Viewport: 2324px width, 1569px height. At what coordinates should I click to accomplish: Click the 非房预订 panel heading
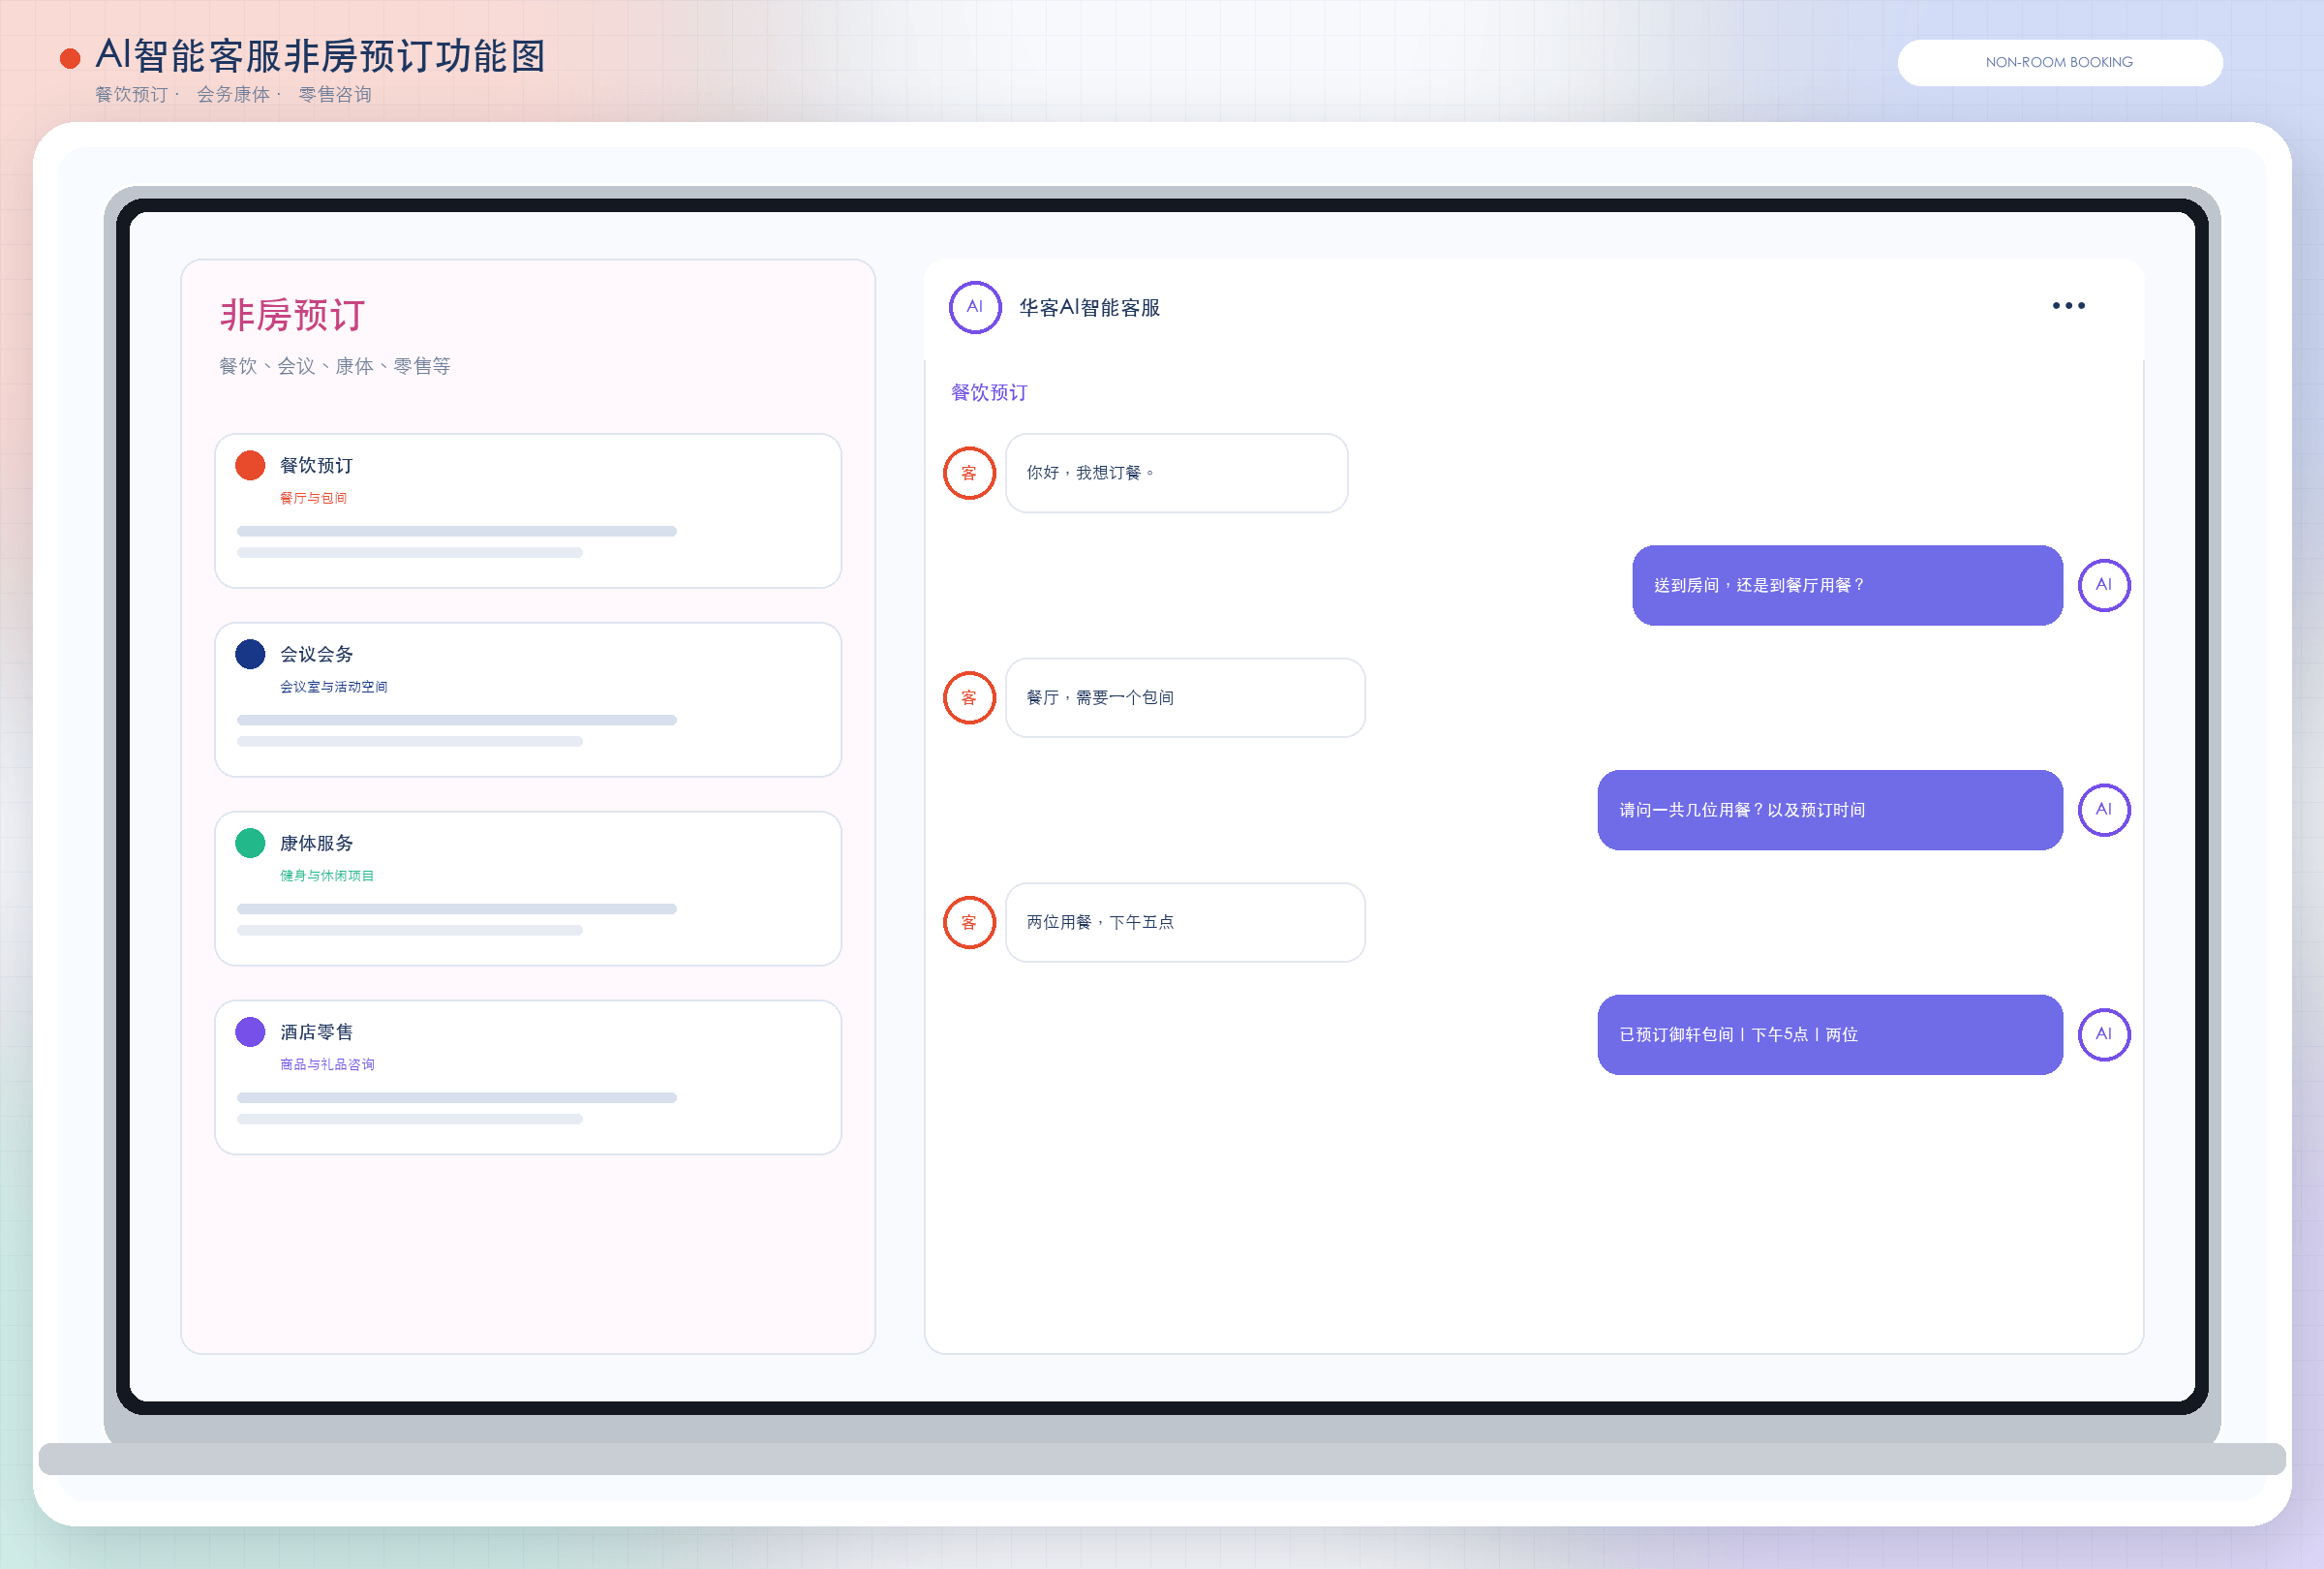[292, 315]
